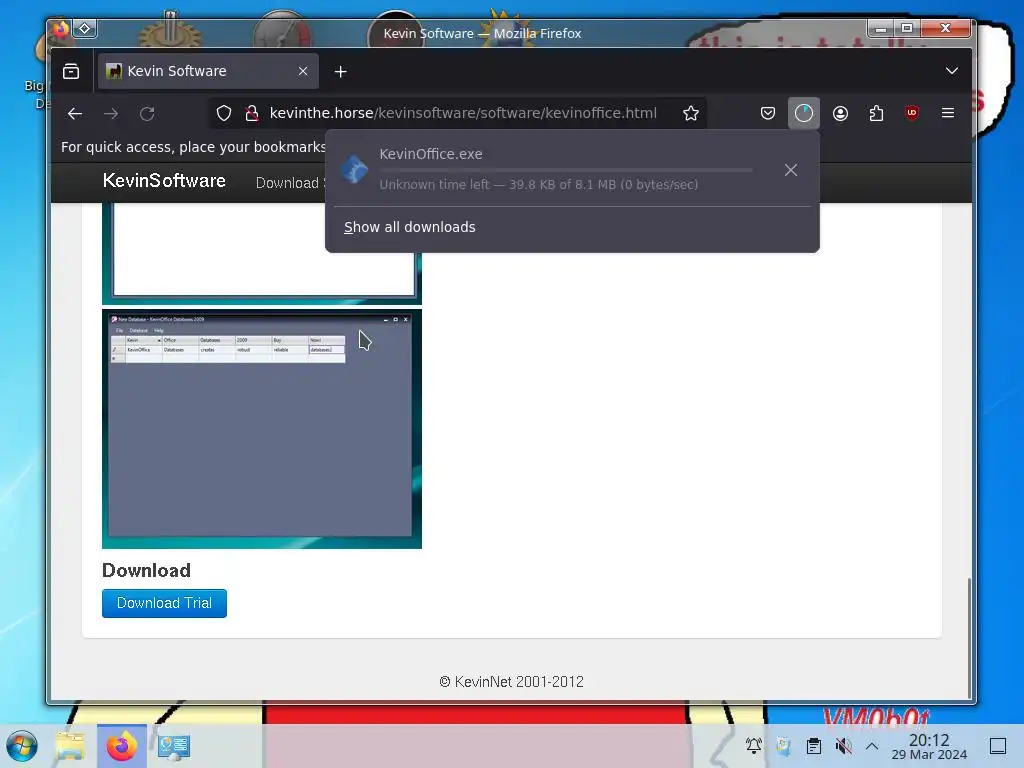Open the Firefox hamburger menu
The image size is (1024, 768).
click(x=948, y=113)
